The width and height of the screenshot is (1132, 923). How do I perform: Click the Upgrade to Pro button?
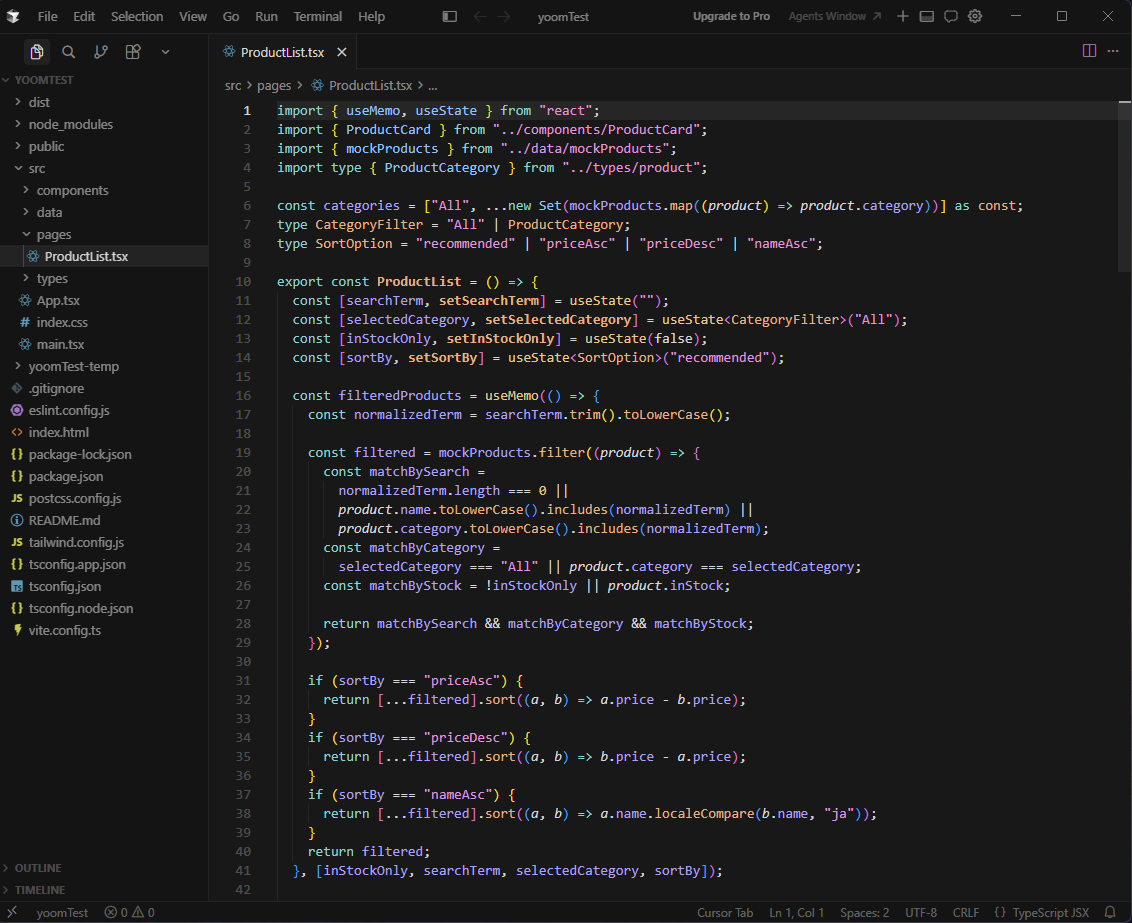pyautogui.click(x=731, y=16)
